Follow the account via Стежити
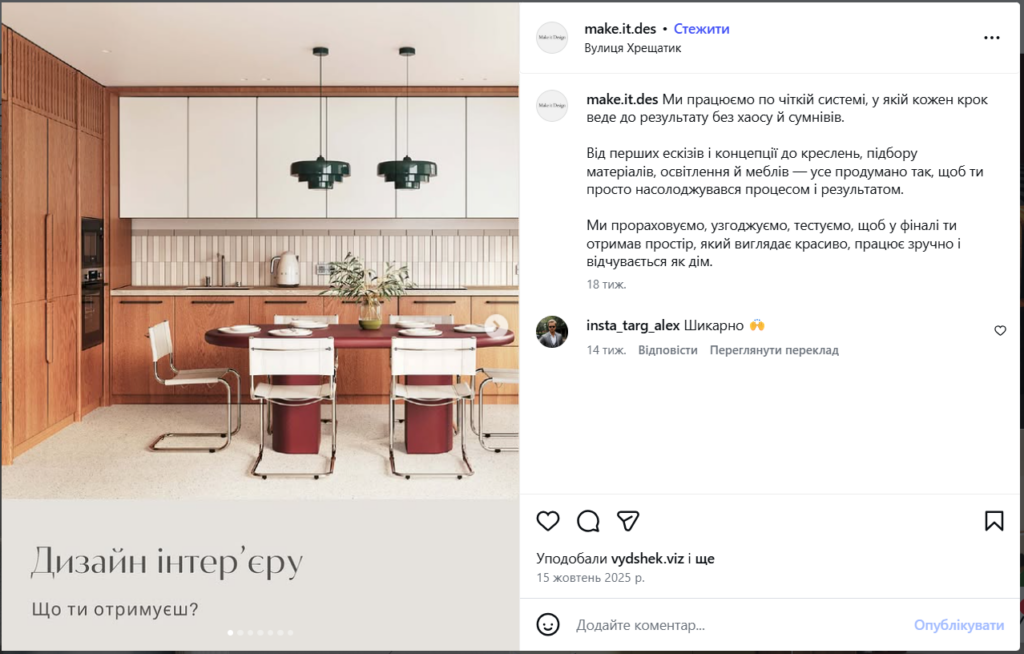Viewport: 1024px width, 654px height. point(701,29)
